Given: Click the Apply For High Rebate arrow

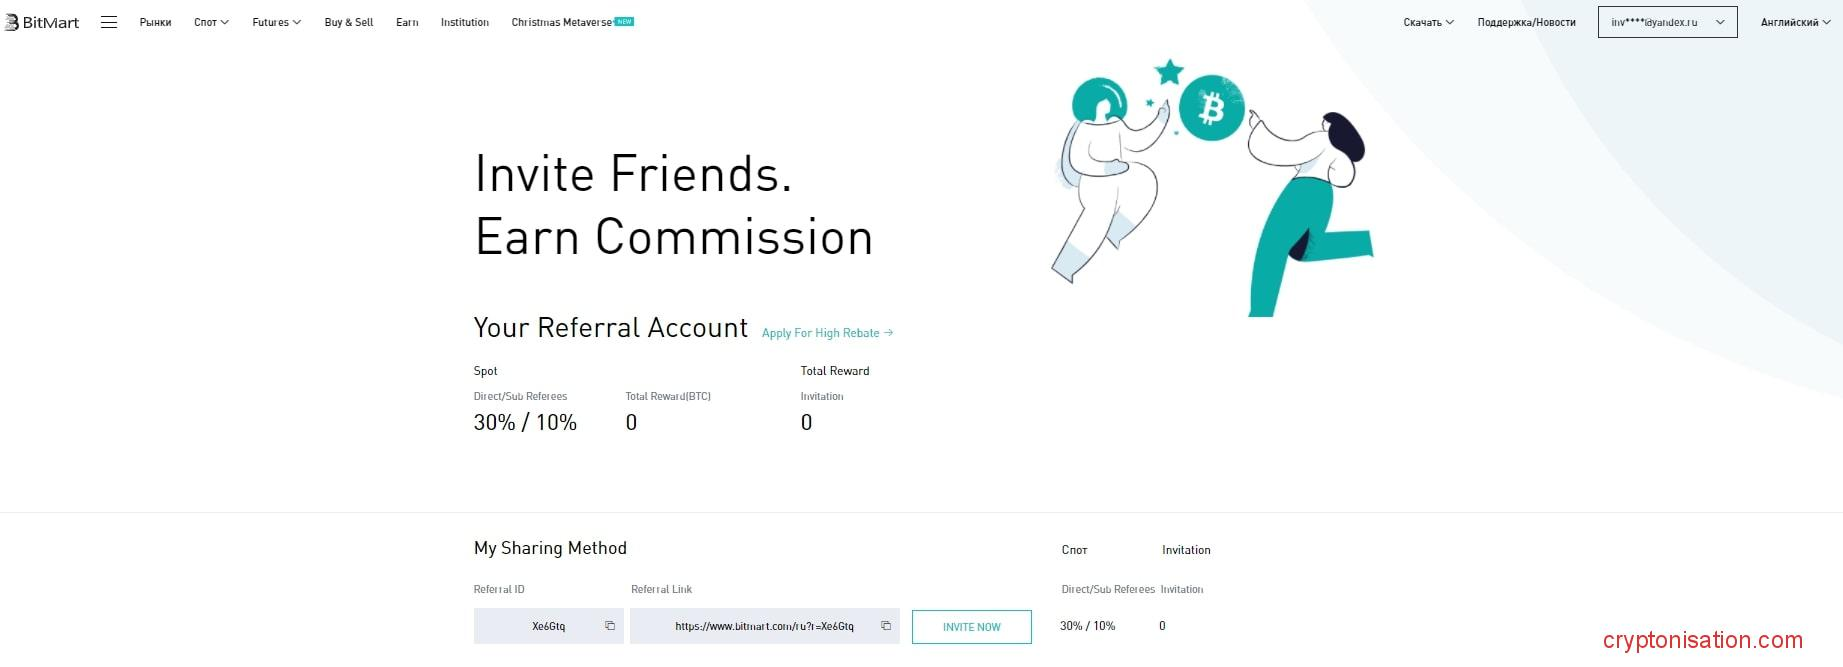Looking at the screenshot, I should coord(888,333).
